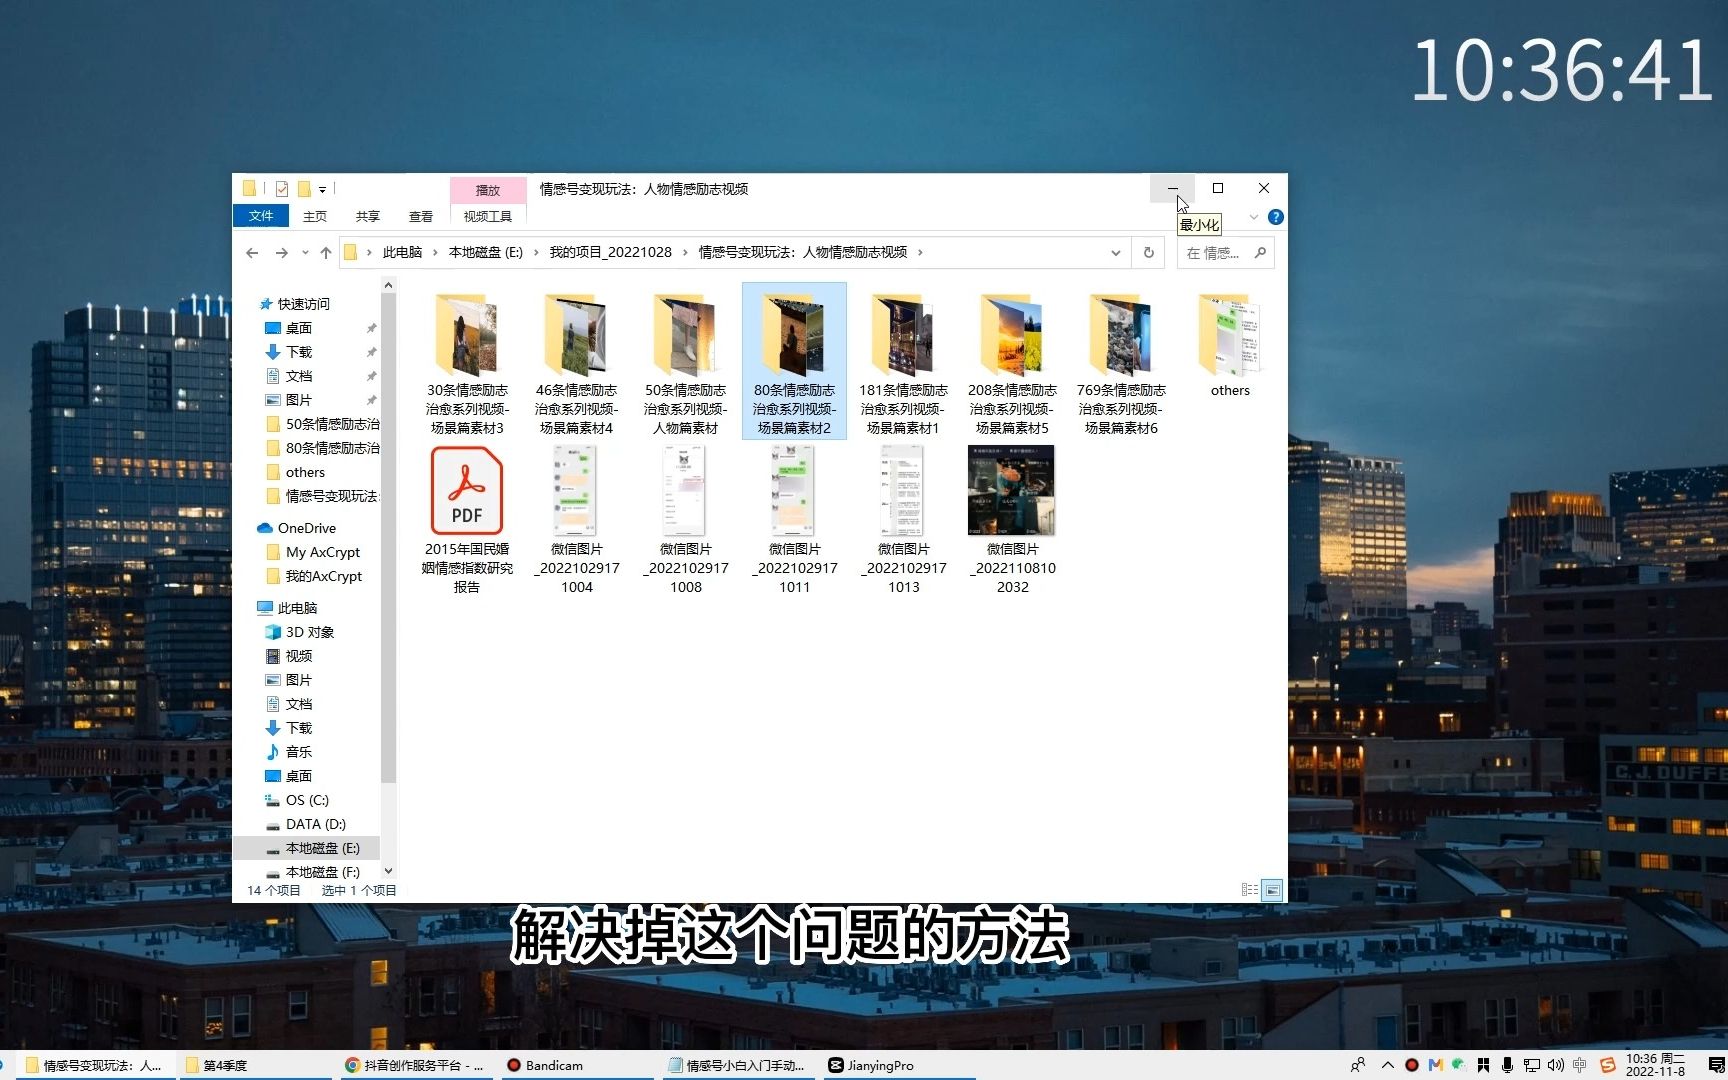Image resolution: width=1728 pixels, height=1080 pixels.
Task: Click the up-one-level arrow icon
Action: pos(325,252)
